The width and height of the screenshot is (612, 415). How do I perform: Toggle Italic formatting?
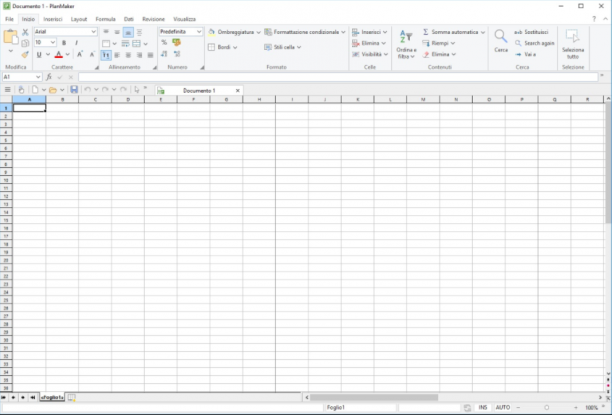point(76,43)
